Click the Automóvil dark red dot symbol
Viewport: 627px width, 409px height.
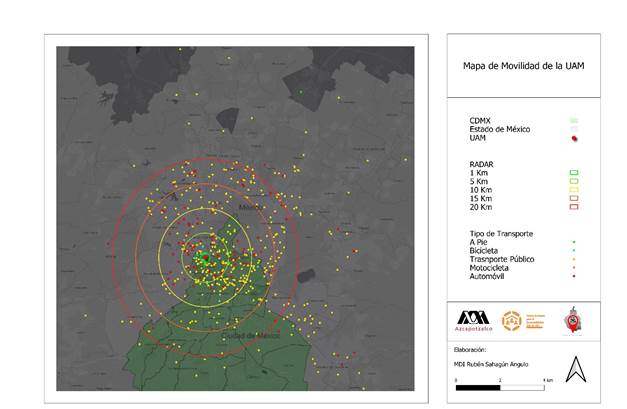[574, 276]
